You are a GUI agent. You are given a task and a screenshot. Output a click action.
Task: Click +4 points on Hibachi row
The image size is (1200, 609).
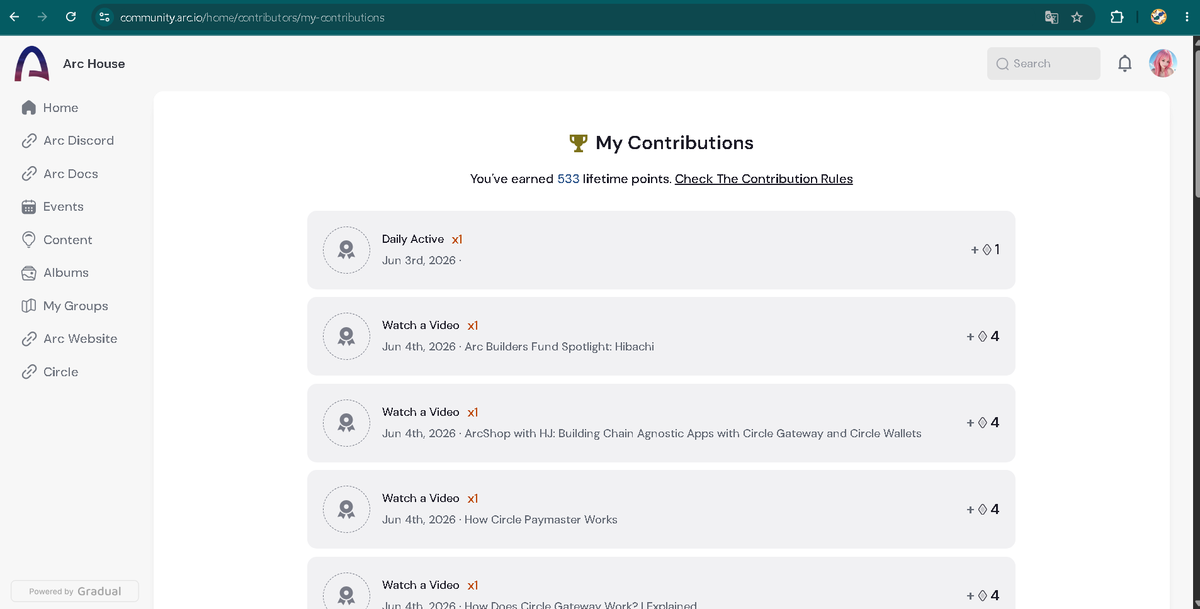(983, 336)
